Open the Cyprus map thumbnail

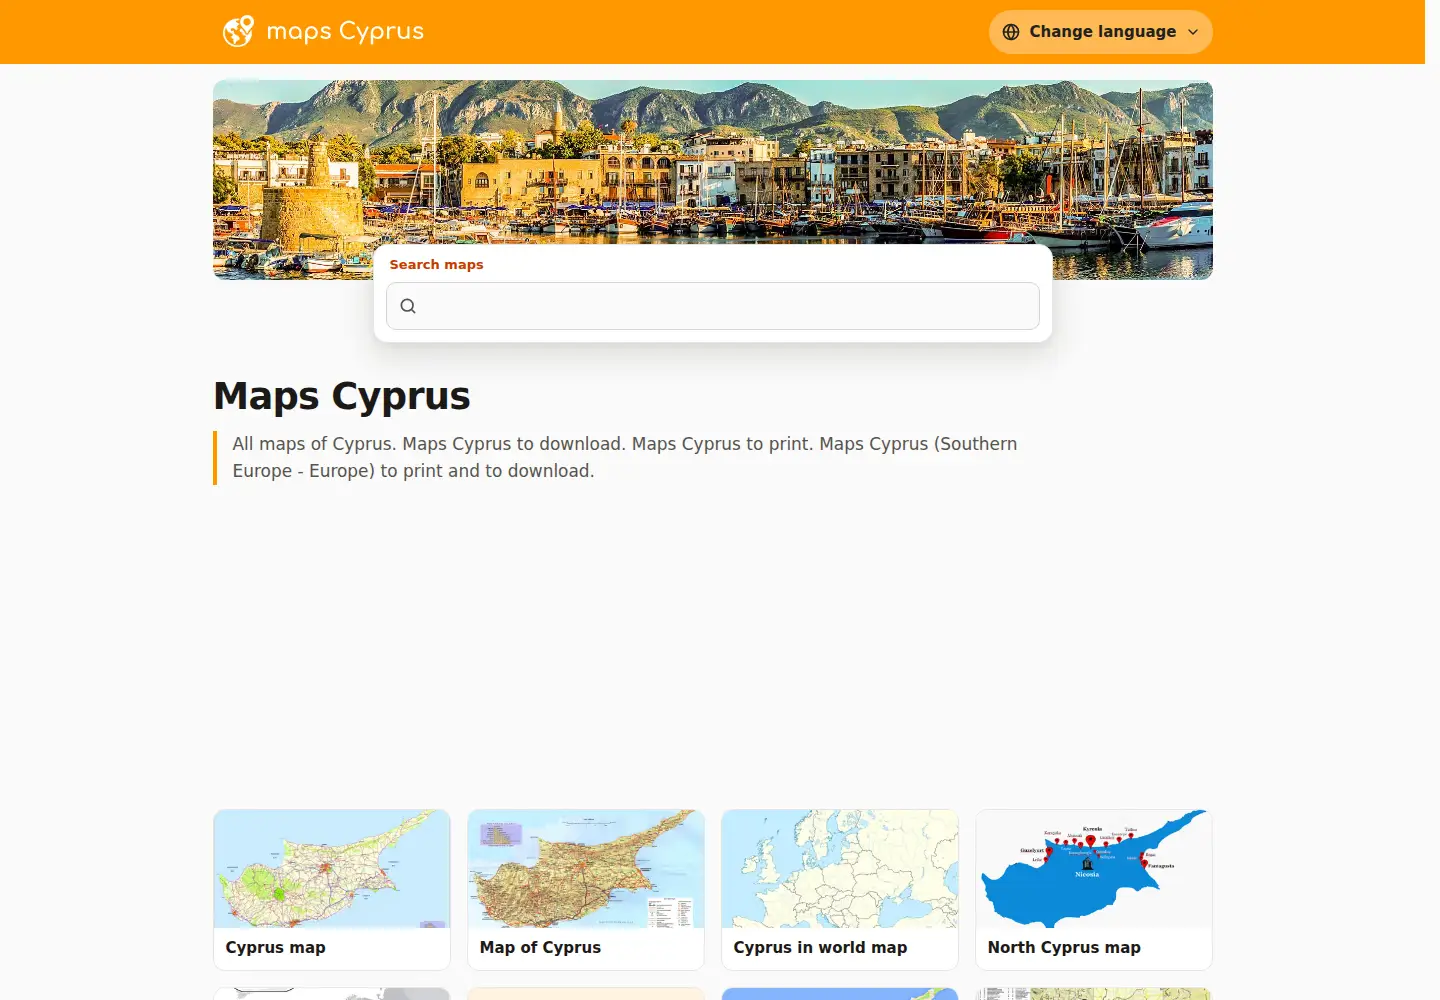tap(332, 869)
